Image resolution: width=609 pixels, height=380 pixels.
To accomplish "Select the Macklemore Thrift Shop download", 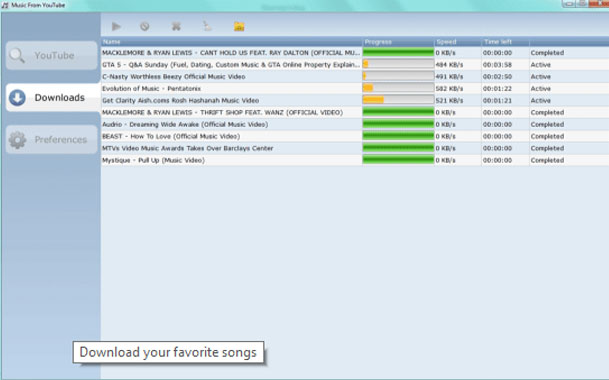I will (355, 112).
